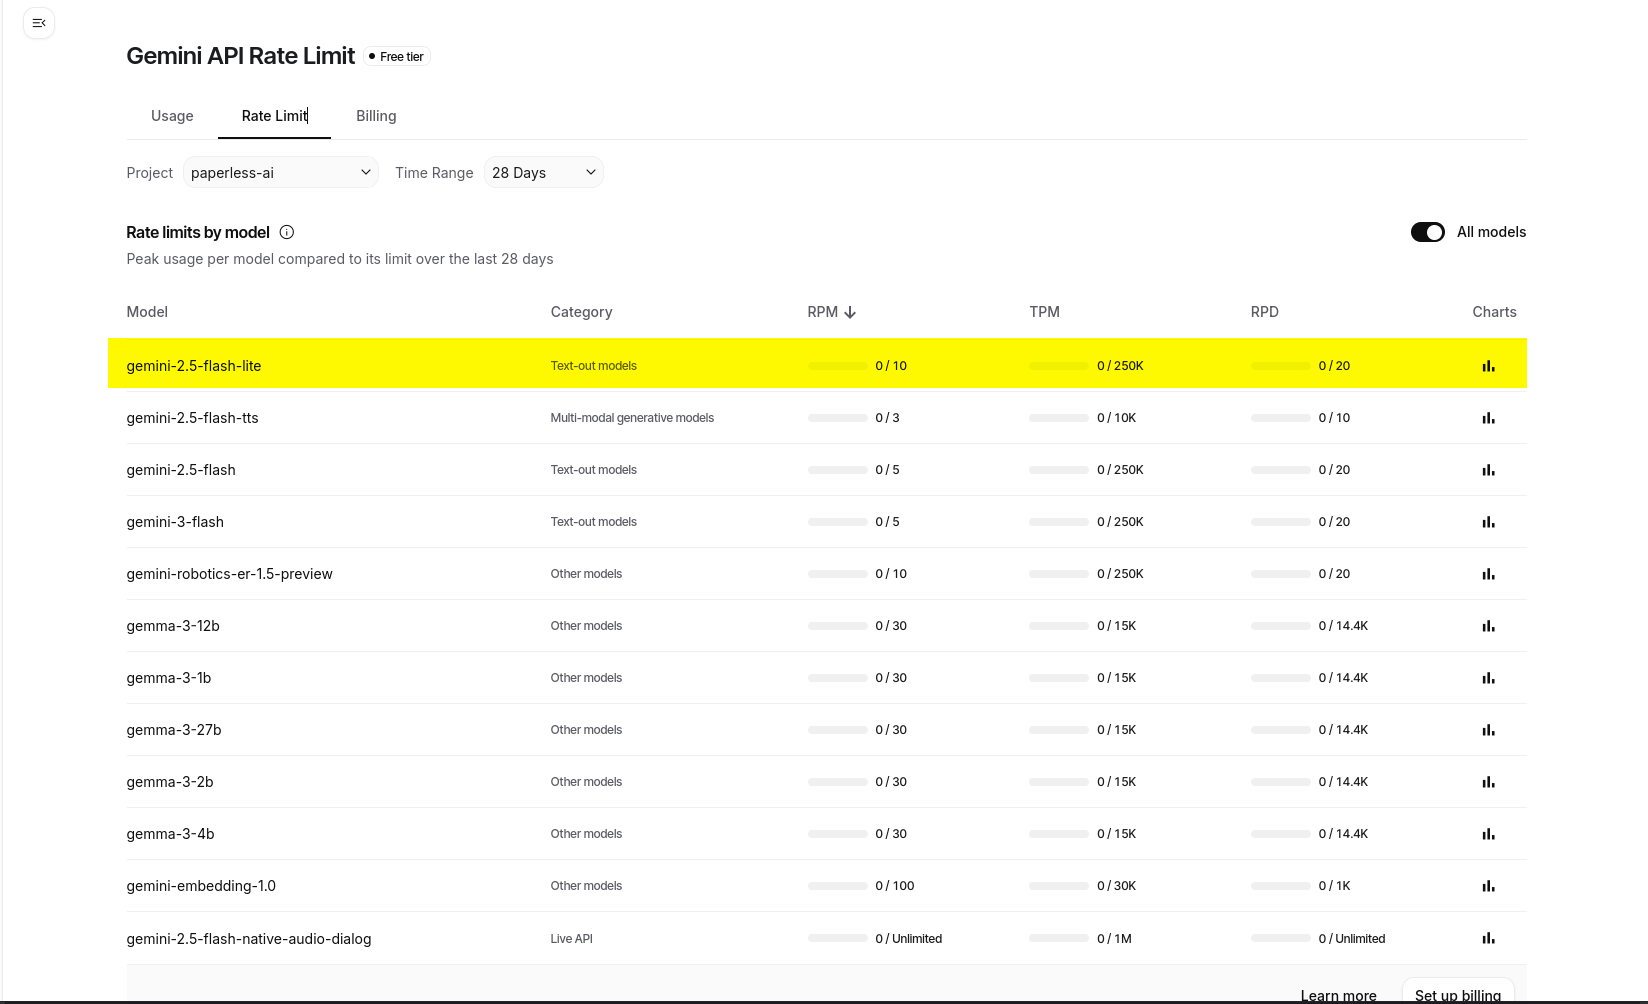
Task: Follow the Learn more link
Action: click(x=1338, y=995)
